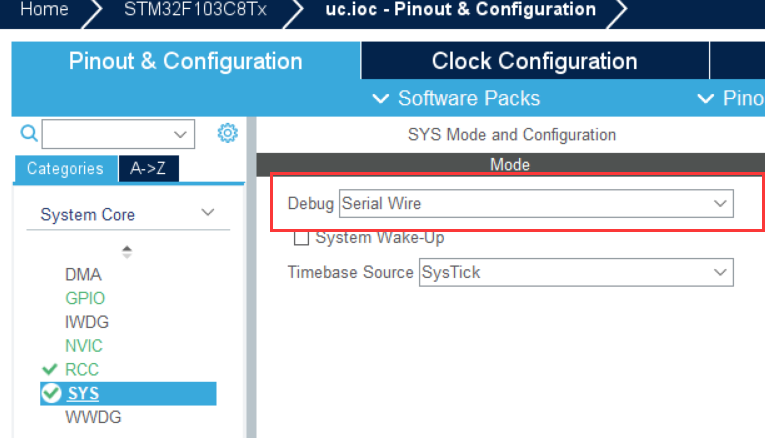Collapse the System Core category
Image resolution: width=765 pixels, height=438 pixels.
pos(208,213)
